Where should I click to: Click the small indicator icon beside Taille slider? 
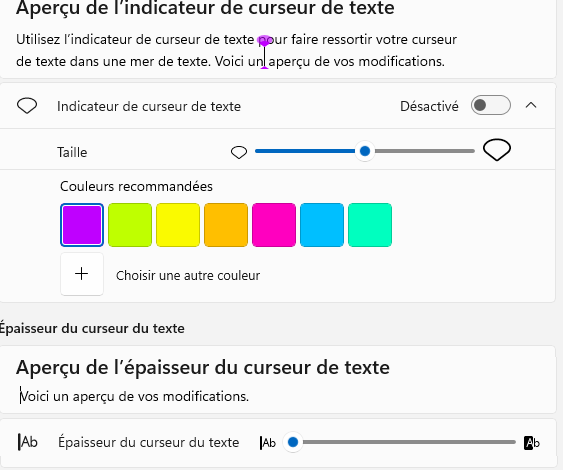pos(239,152)
